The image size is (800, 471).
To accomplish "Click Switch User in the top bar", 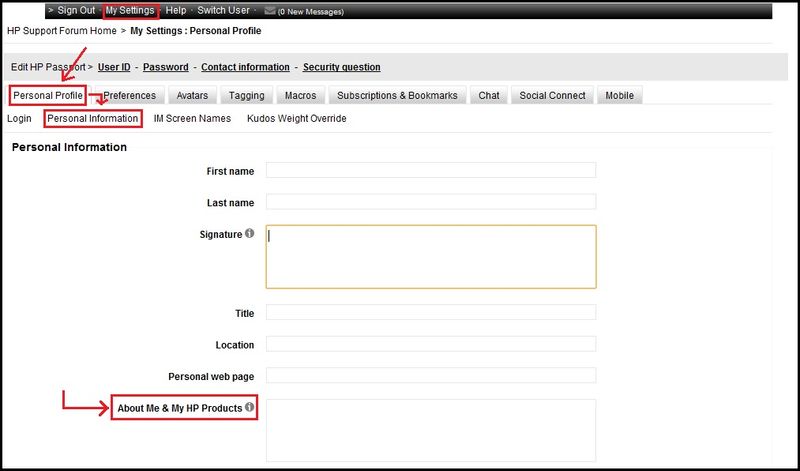I will click(223, 10).
